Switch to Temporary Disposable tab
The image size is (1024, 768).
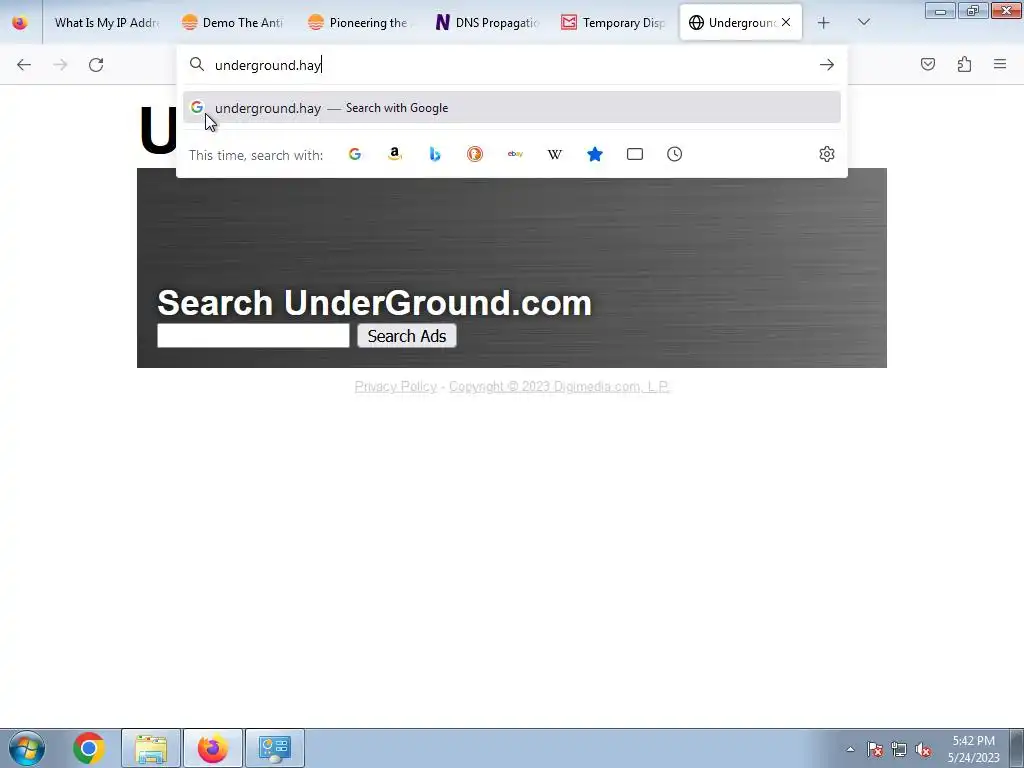tap(614, 23)
